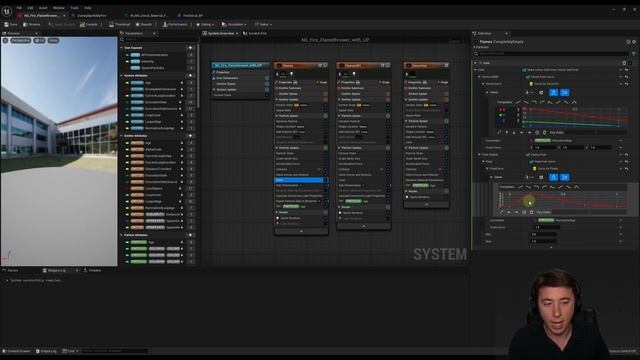Collapse the Flames emitter with bottom arrow

tap(301, 231)
